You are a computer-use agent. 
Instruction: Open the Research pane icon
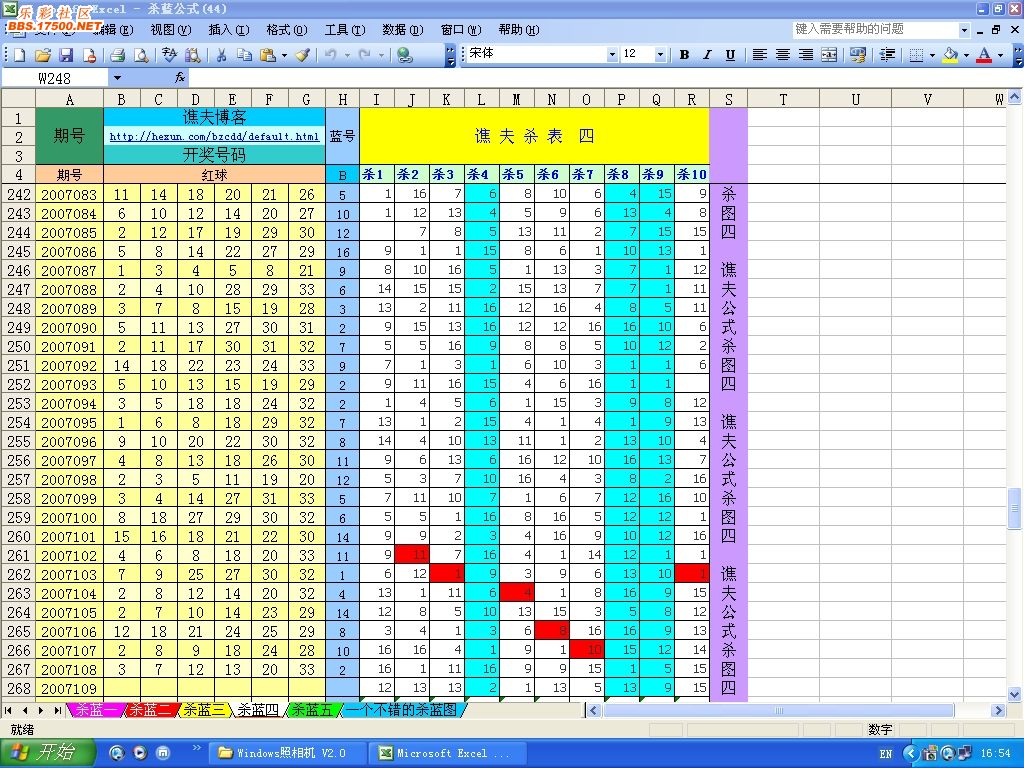click(x=192, y=56)
